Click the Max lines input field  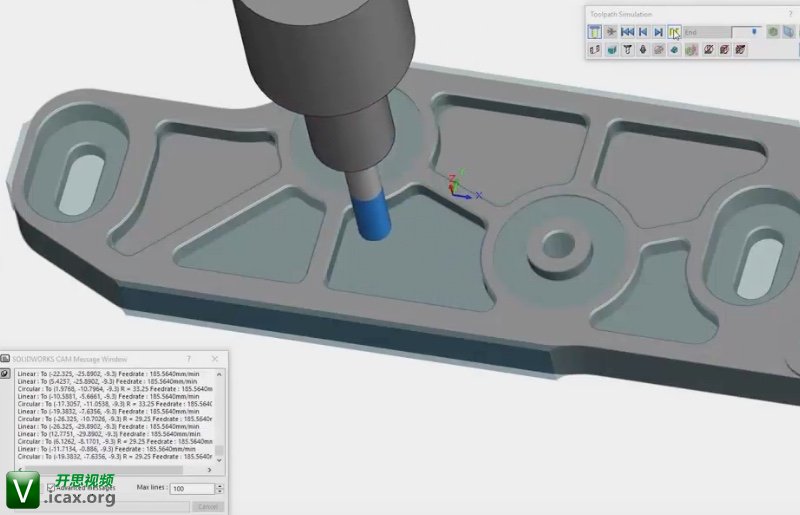click(x=192, y=488)
